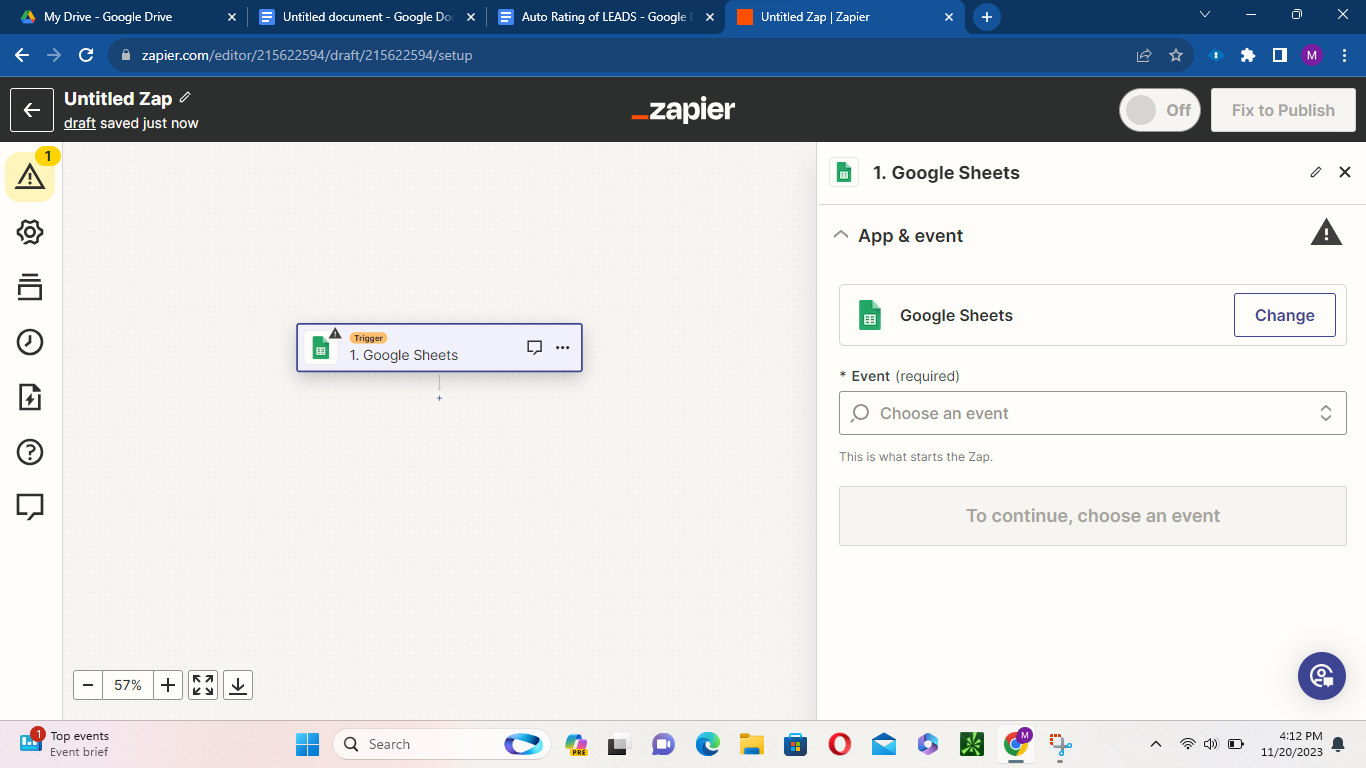Viewport: 1366px width, 768px height.
Task: Open the Top events widget
Action: coord(66,744)
